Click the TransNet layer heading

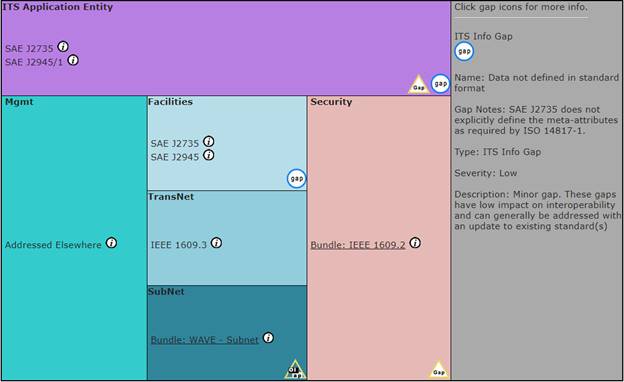click(171, 197)
